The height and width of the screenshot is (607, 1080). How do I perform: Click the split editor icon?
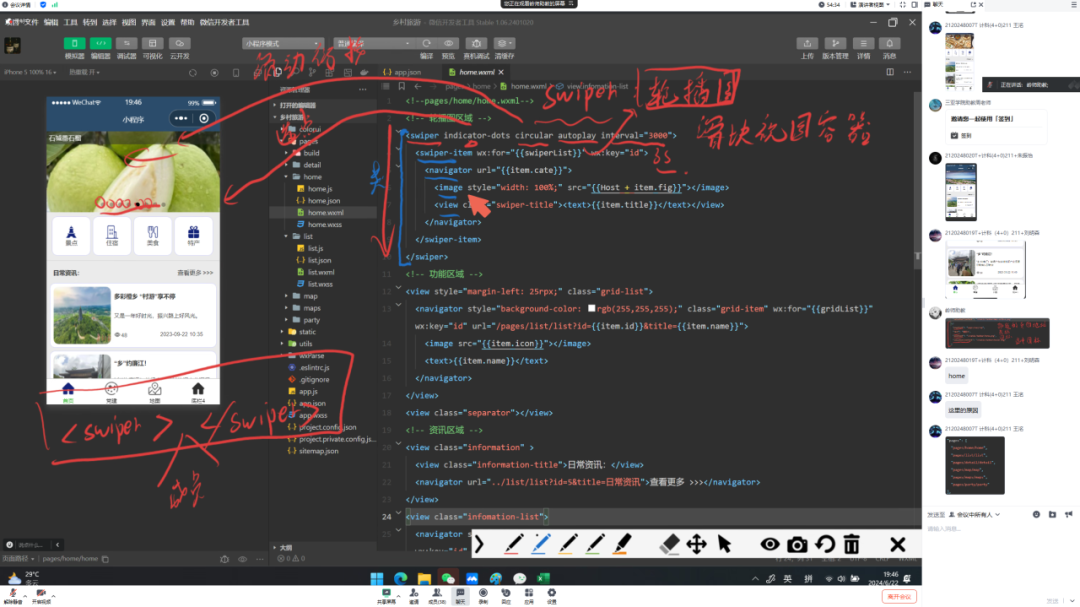(890, 72)
